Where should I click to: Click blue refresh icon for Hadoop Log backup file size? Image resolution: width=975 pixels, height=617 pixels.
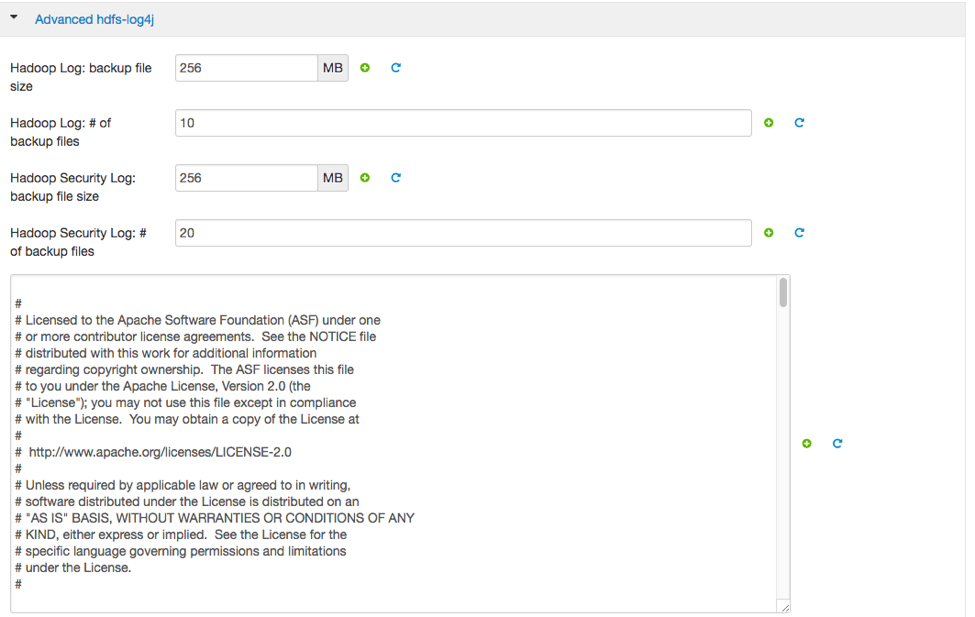pyautogui.click(x=396, y=68)
